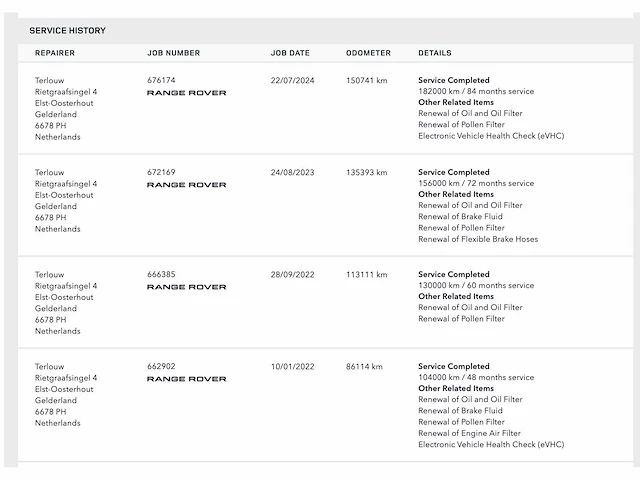Viewport: 640px width, 480px height.
Task: Click the odometer reading 113111 km
Action: tap(366, 274)
